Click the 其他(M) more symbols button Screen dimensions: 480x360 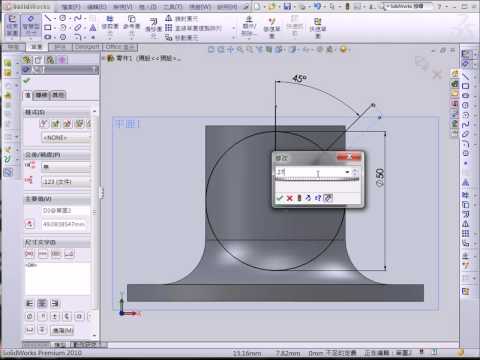(x=62, y=330)
